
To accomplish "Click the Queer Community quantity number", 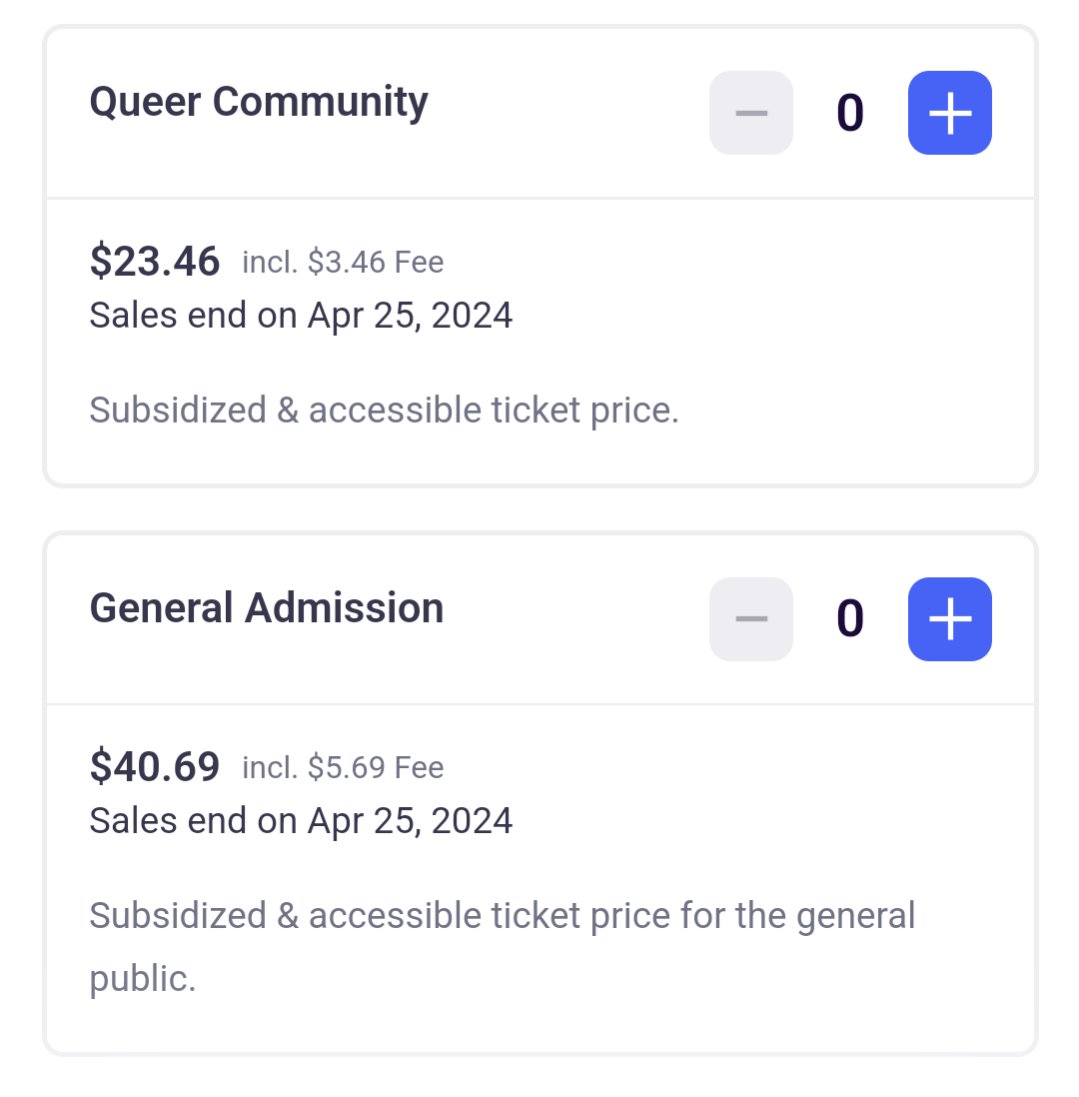I will [850, 113].
